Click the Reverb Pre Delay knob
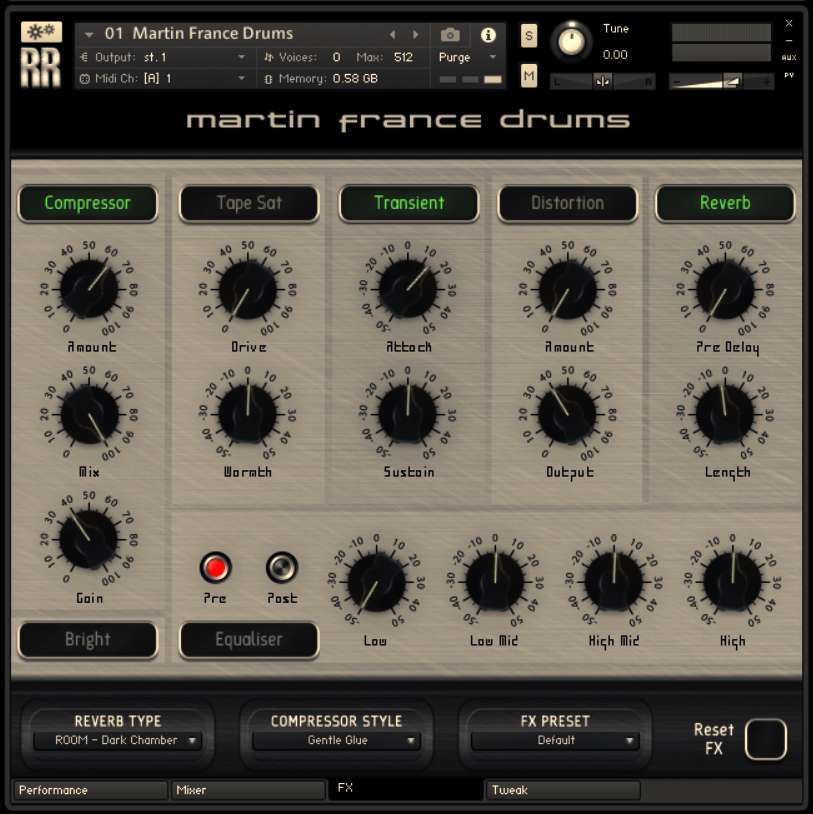Image resolution: width=813 pixels, height=814 pixels. 725,289
